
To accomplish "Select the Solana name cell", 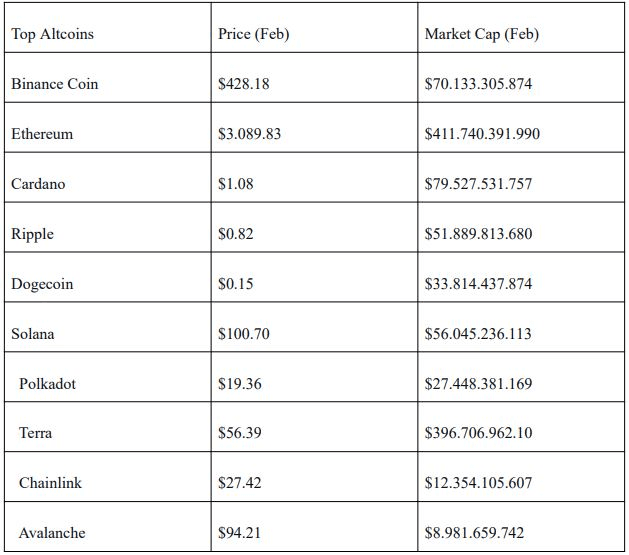I will pos(33,334).
